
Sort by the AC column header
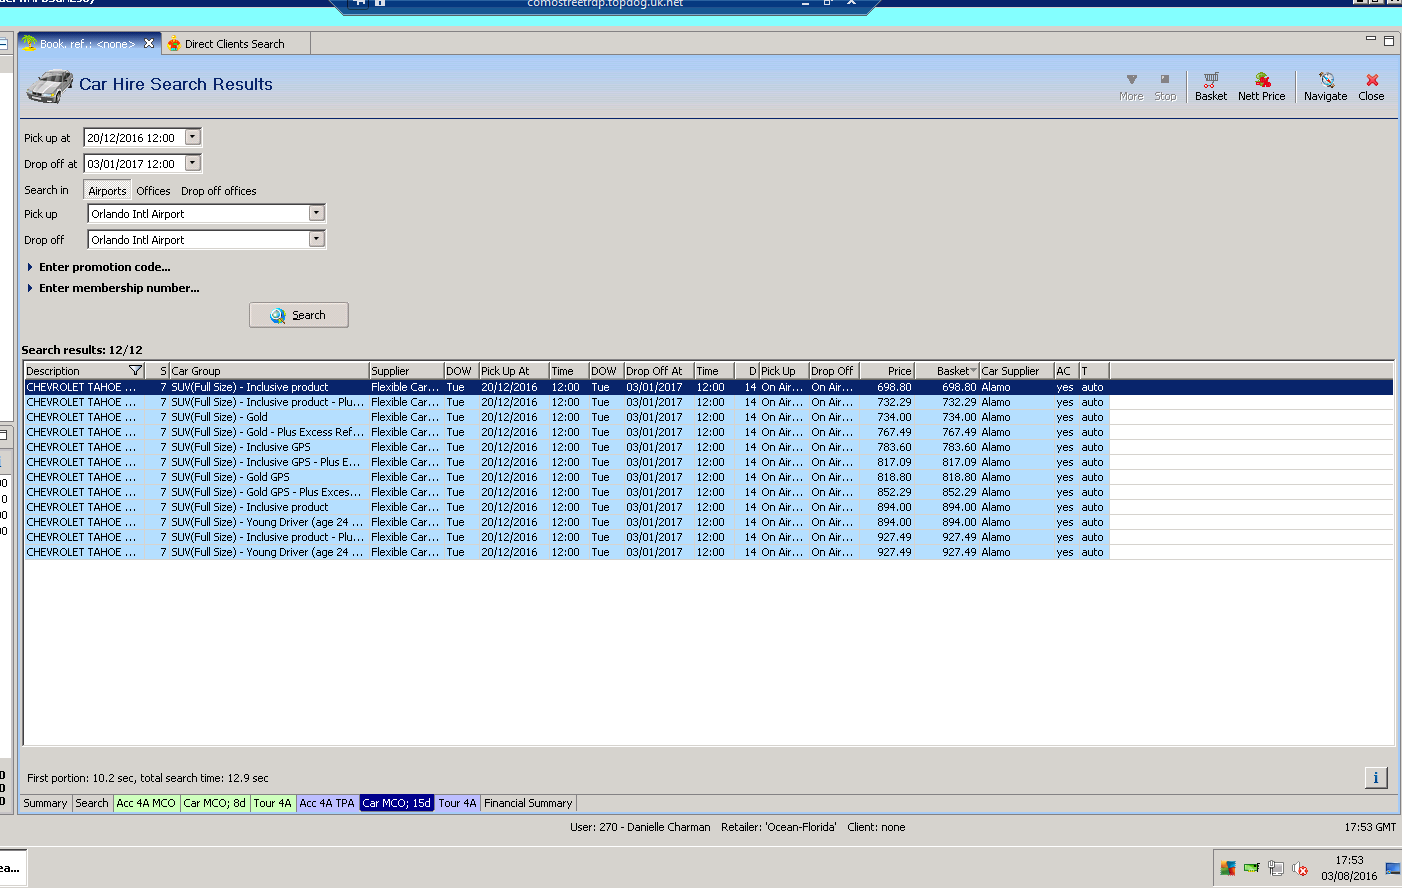[1066, 371]
